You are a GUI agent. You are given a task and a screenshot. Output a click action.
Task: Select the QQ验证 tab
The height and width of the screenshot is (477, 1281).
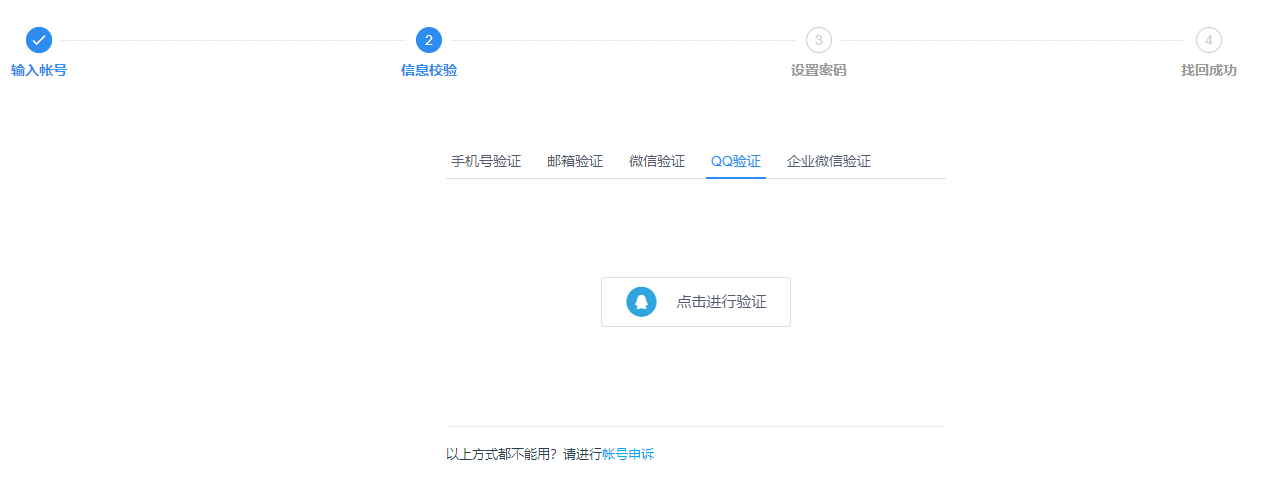tap(736, 161)
